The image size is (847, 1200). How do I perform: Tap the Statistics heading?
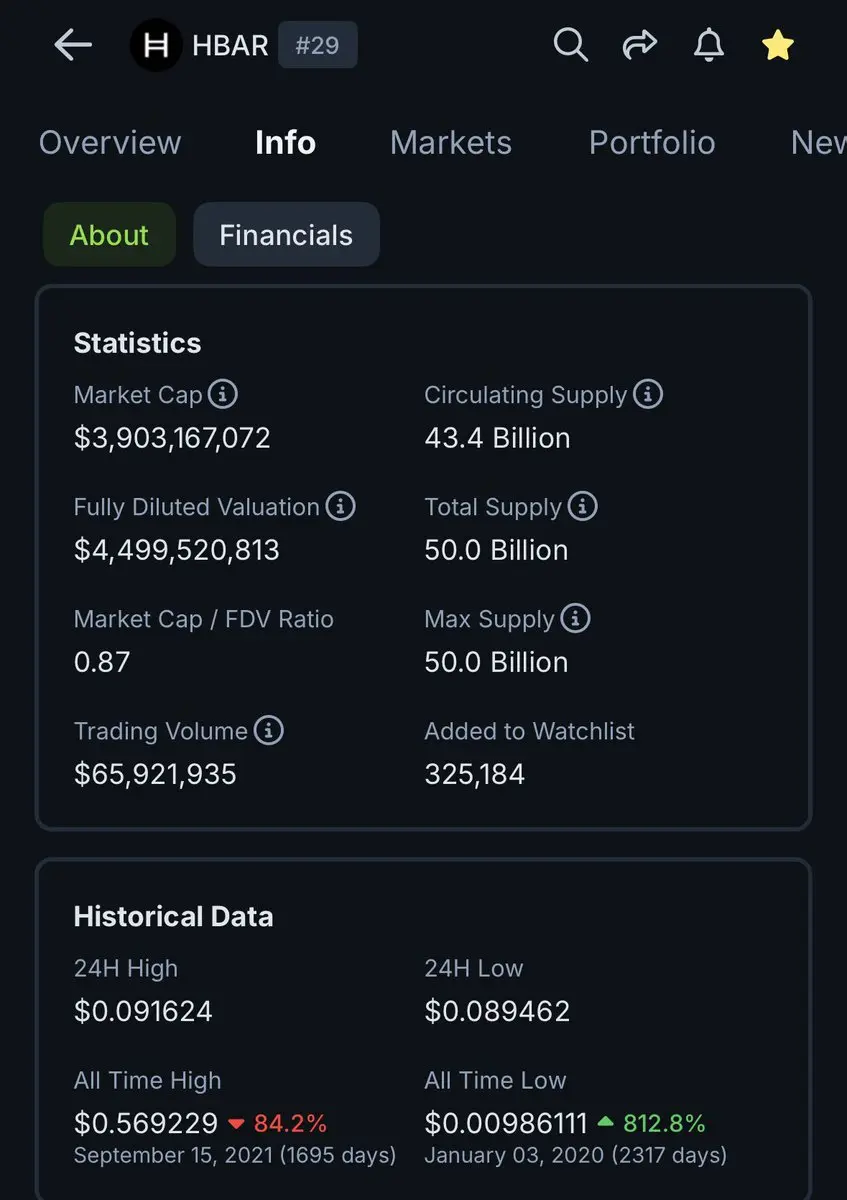(137, 343)
